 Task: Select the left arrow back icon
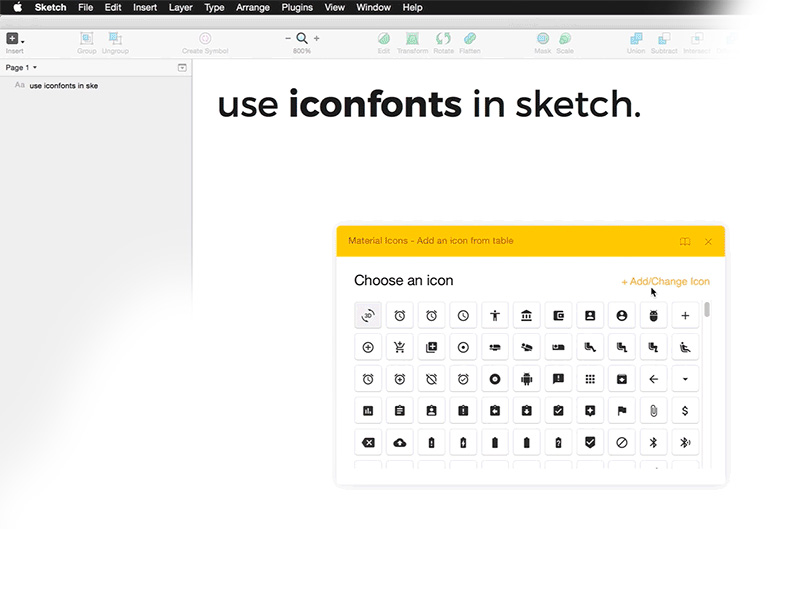[654, 379]
